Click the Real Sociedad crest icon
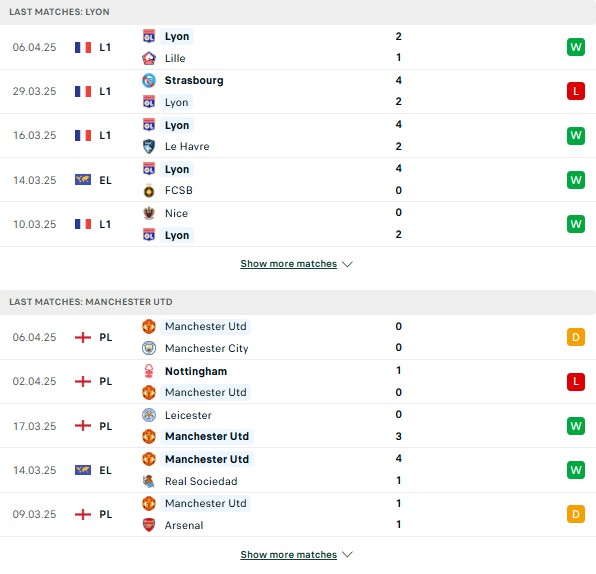Screen dimensions: 596x574 pyautogui.click(x=149, y=481)
